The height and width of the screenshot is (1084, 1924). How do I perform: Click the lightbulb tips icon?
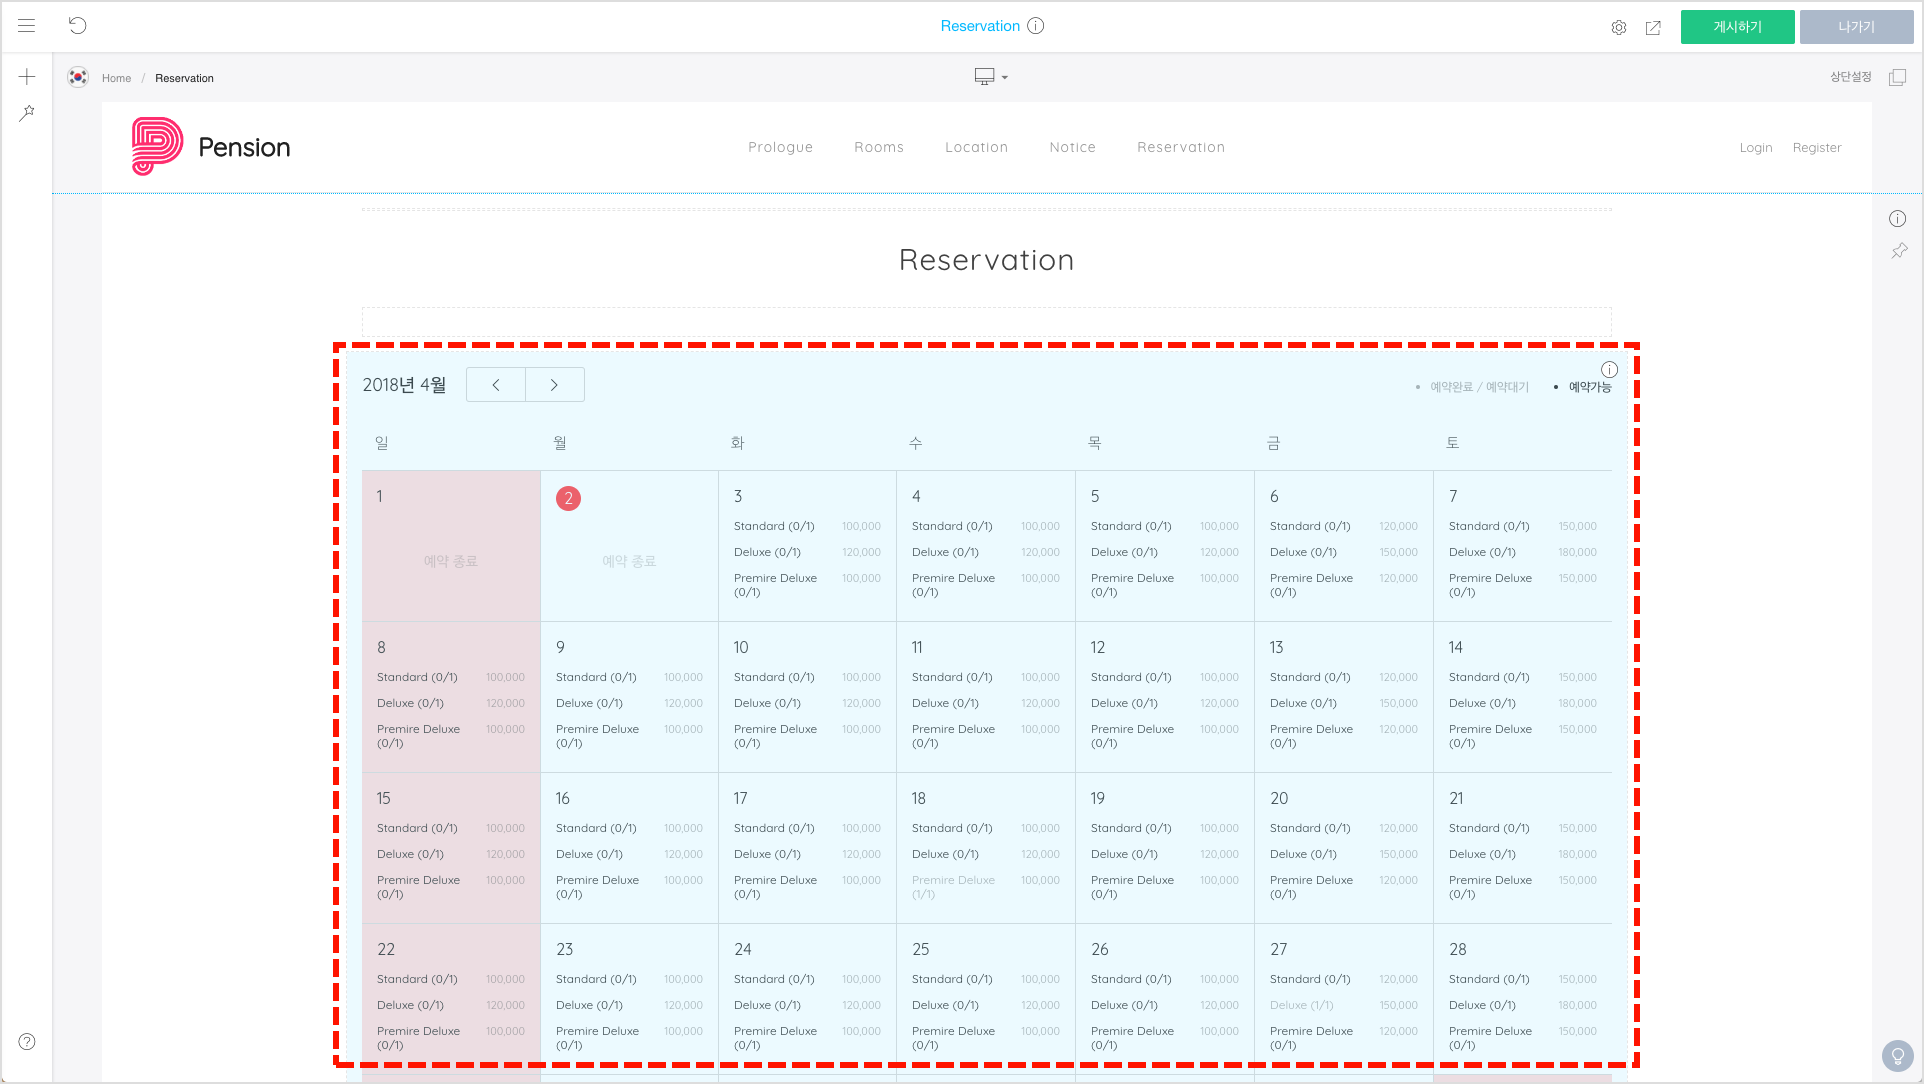pyautogui.click(x=1897, y=1056)
